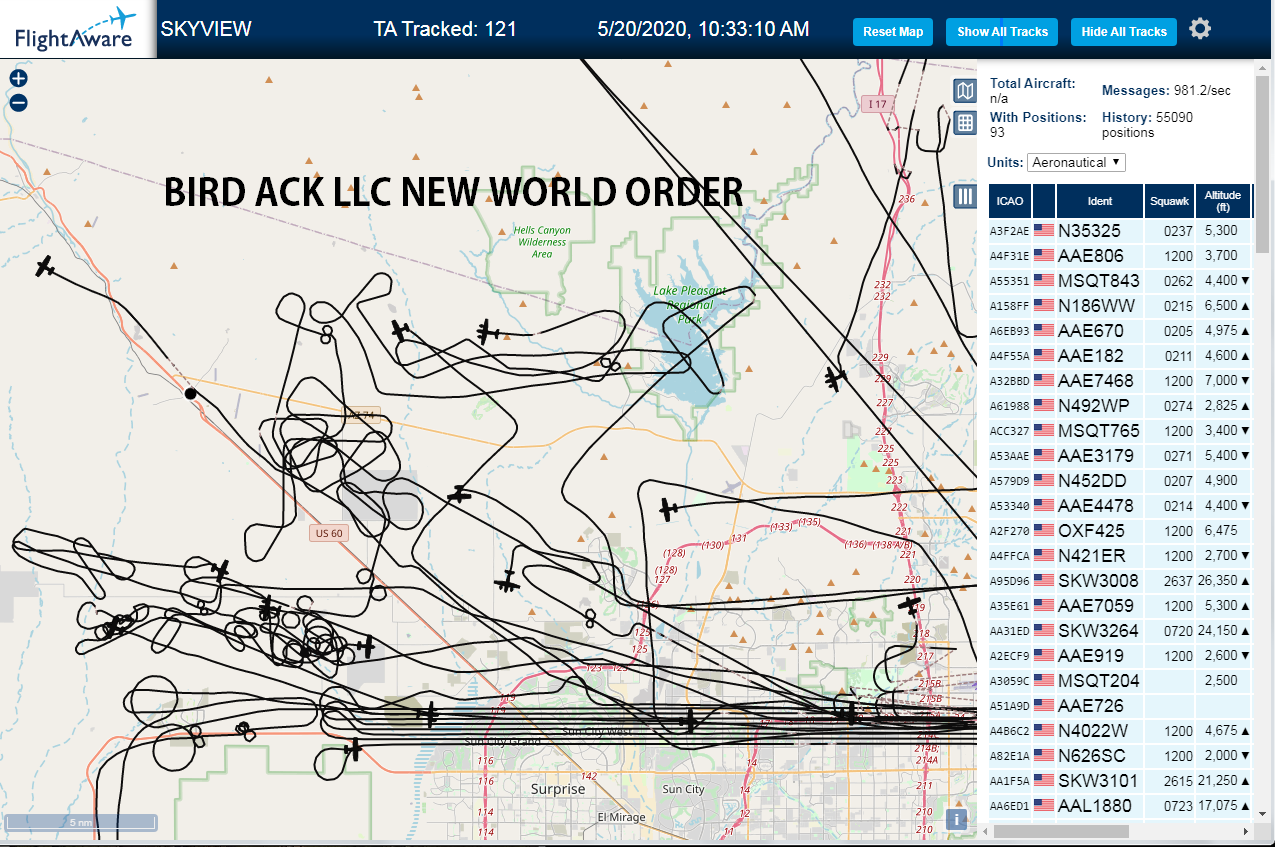Click right arrow of horizontal scrollbar
Screen dimensions: 1275x847
coord(1246,831)
